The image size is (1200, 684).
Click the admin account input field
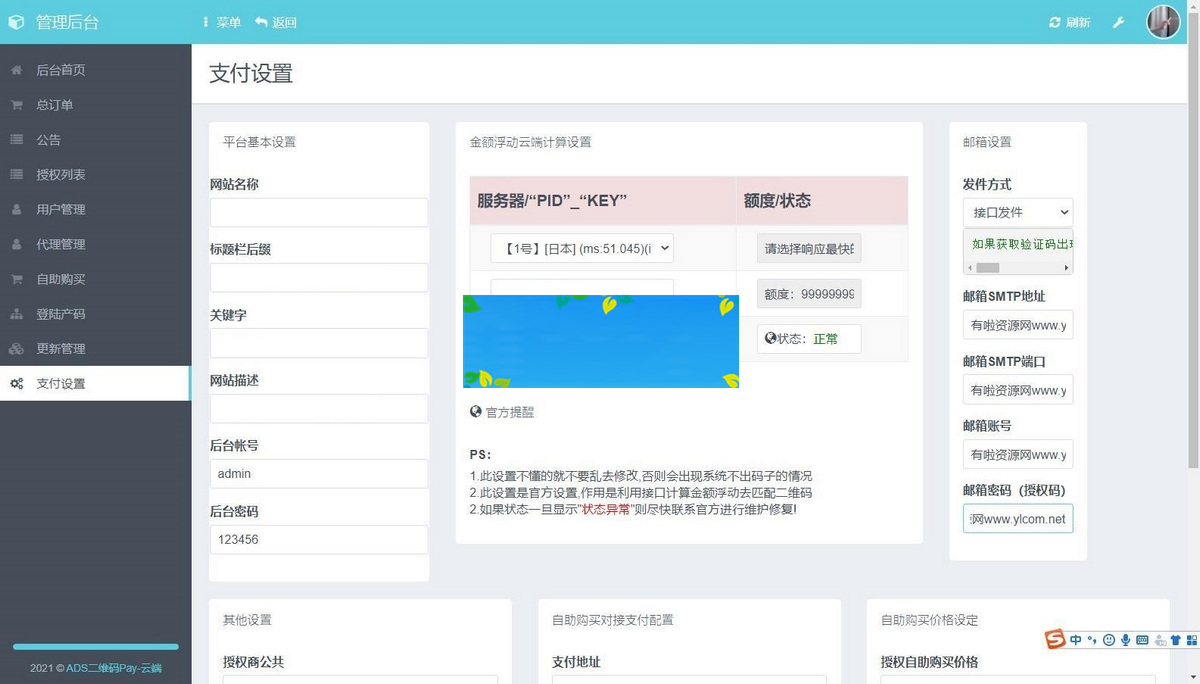(x=318, y=473)
